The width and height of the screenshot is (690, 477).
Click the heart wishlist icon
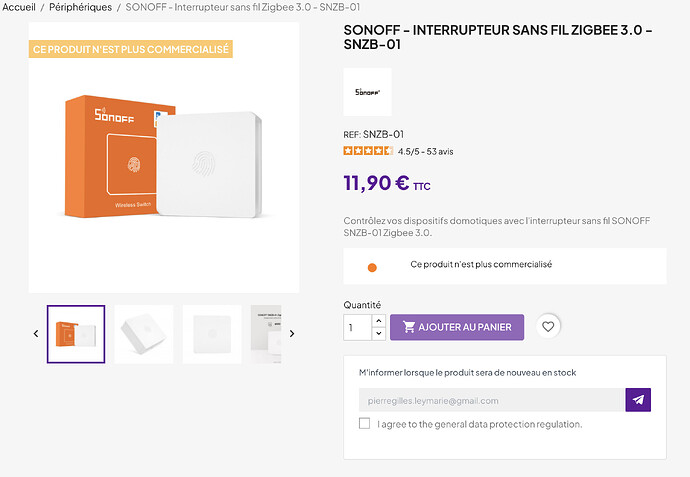[x=547, y=326]
